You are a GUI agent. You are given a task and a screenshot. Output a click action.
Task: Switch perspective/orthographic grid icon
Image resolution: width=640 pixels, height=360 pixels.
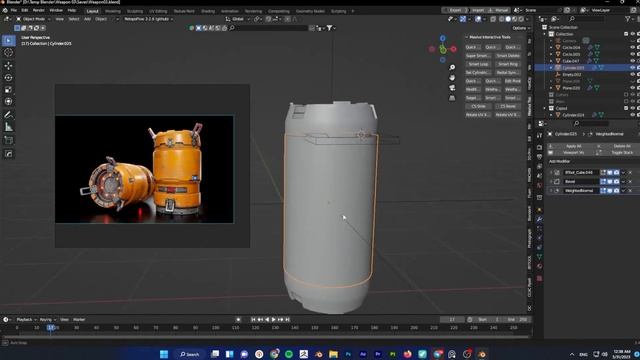click(452, 98)
